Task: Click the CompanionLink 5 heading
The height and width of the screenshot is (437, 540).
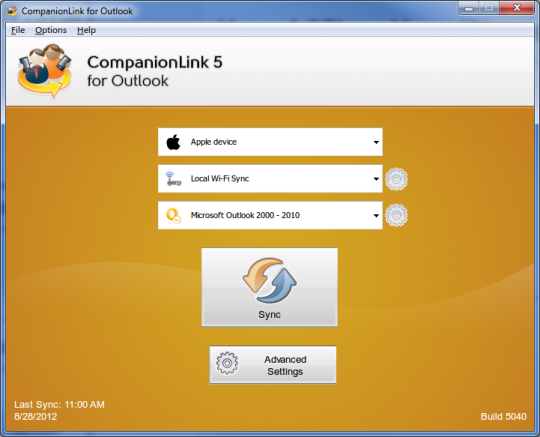Action: click(x=155, y=62)
